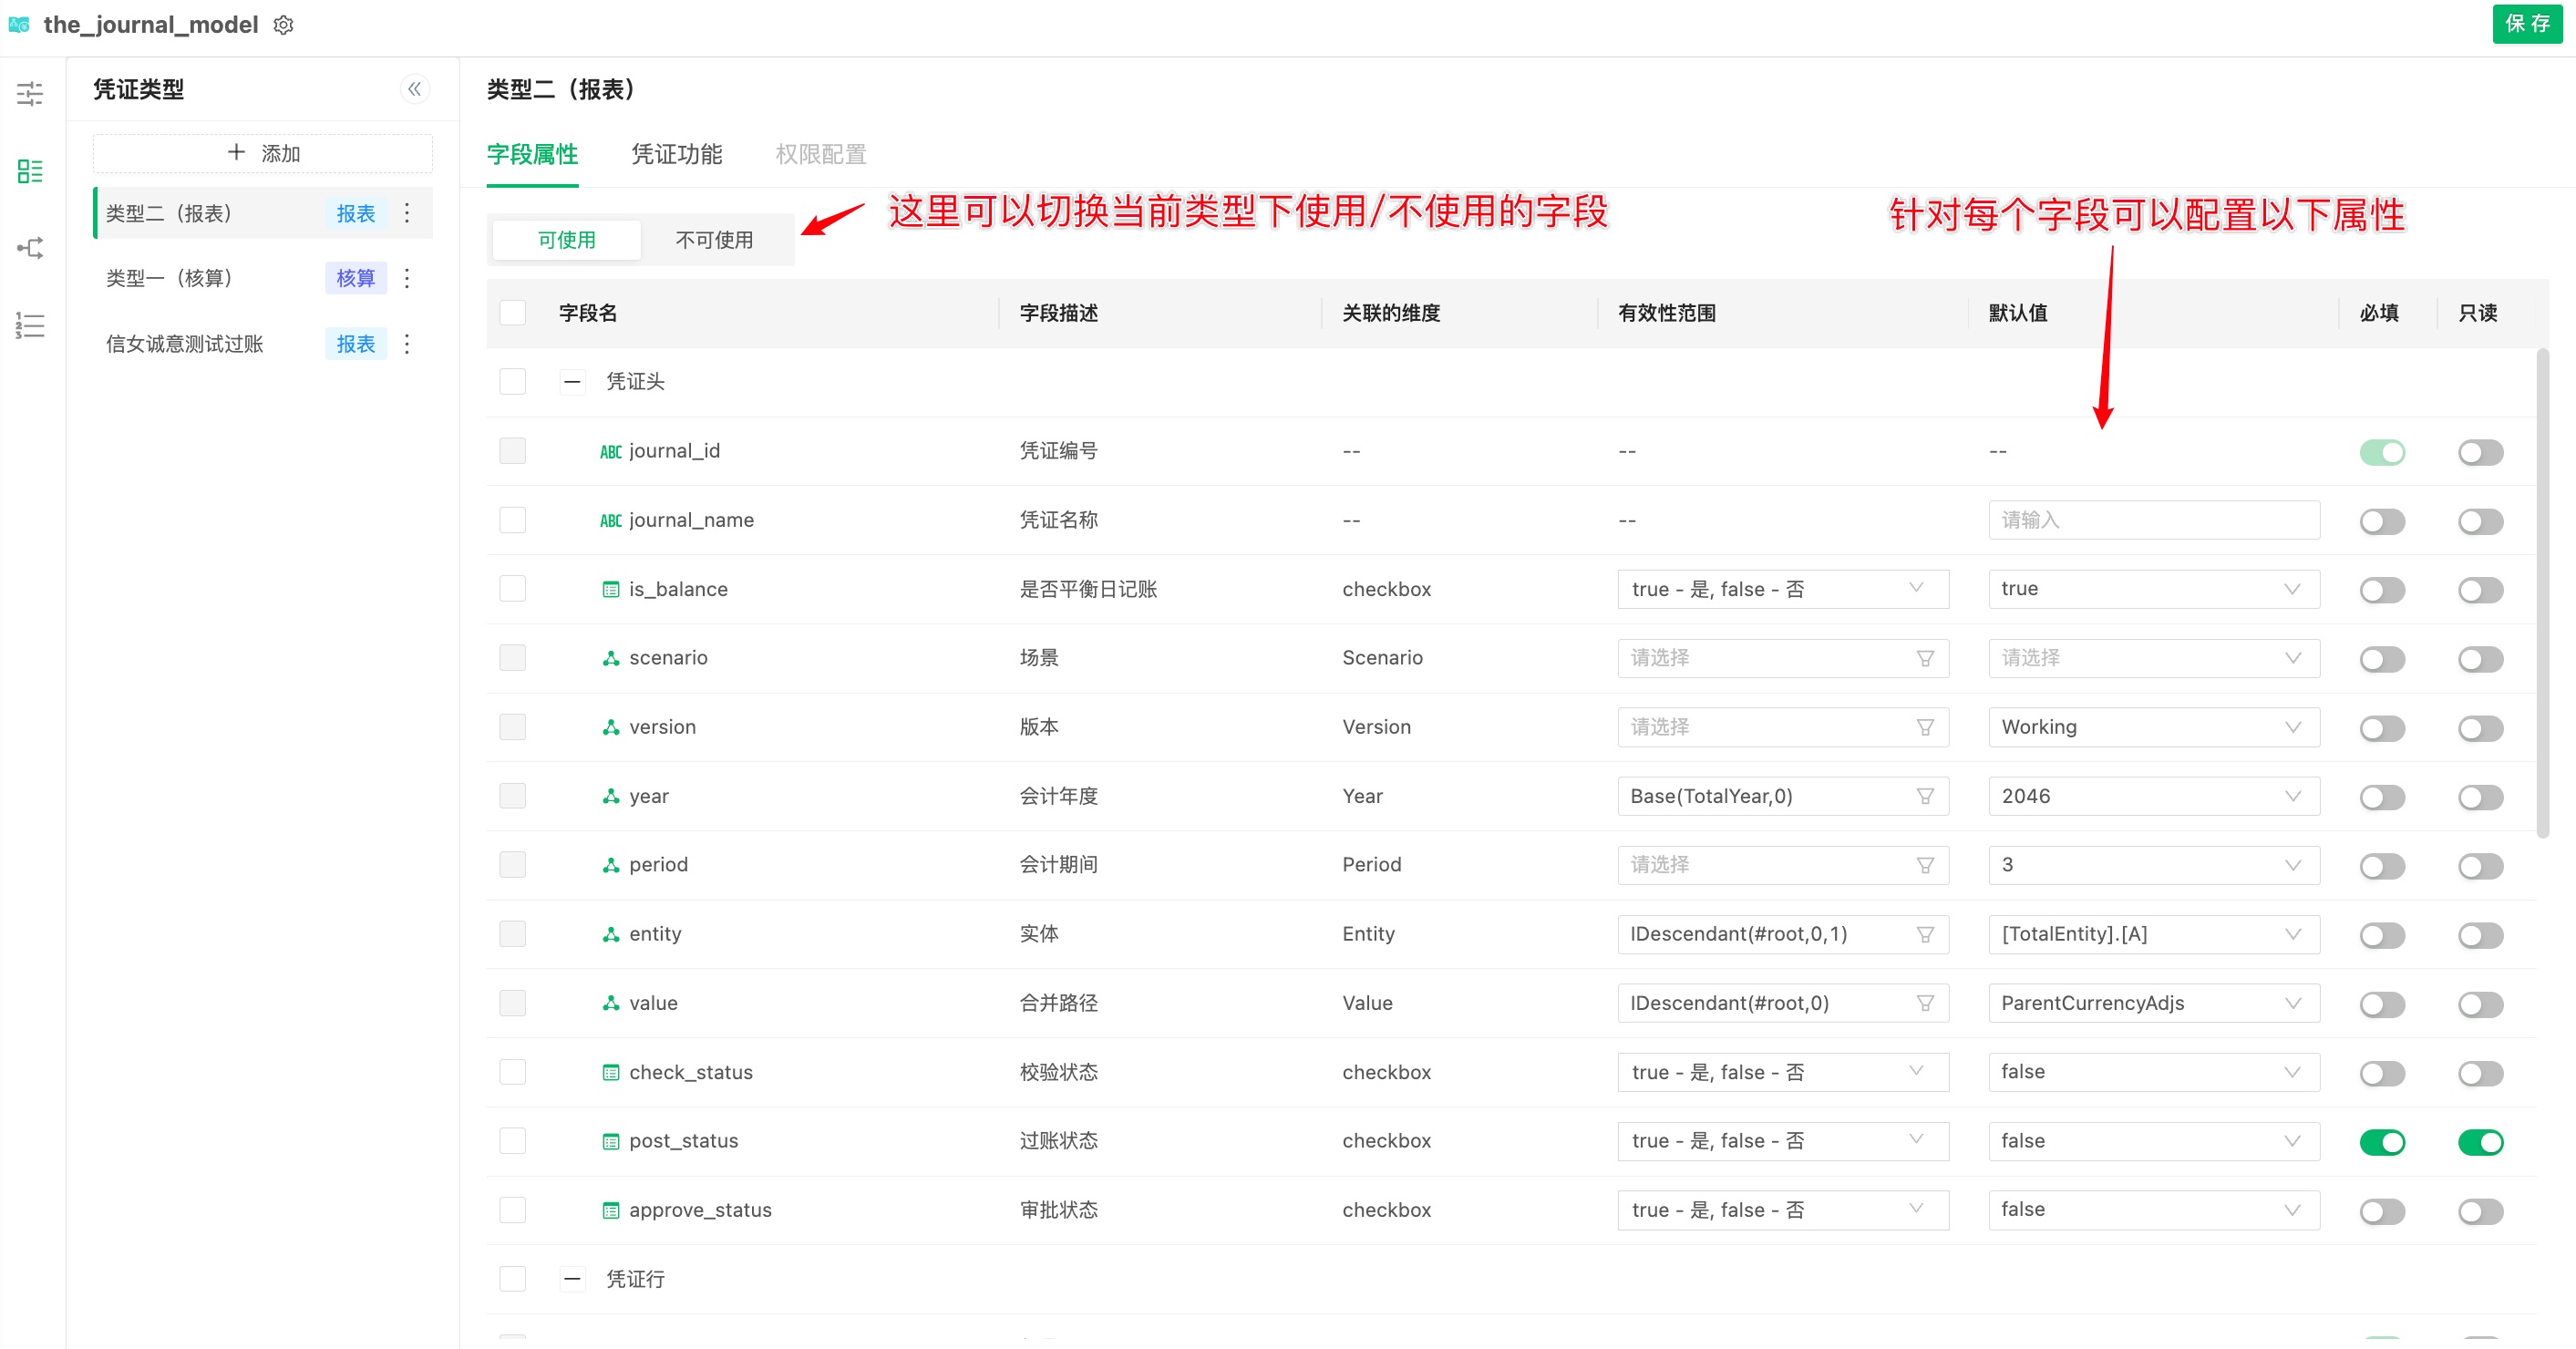Switch to the 凭证功能 tab
This screenshot has height=1349, width=2576.
(x=676, y=154)
